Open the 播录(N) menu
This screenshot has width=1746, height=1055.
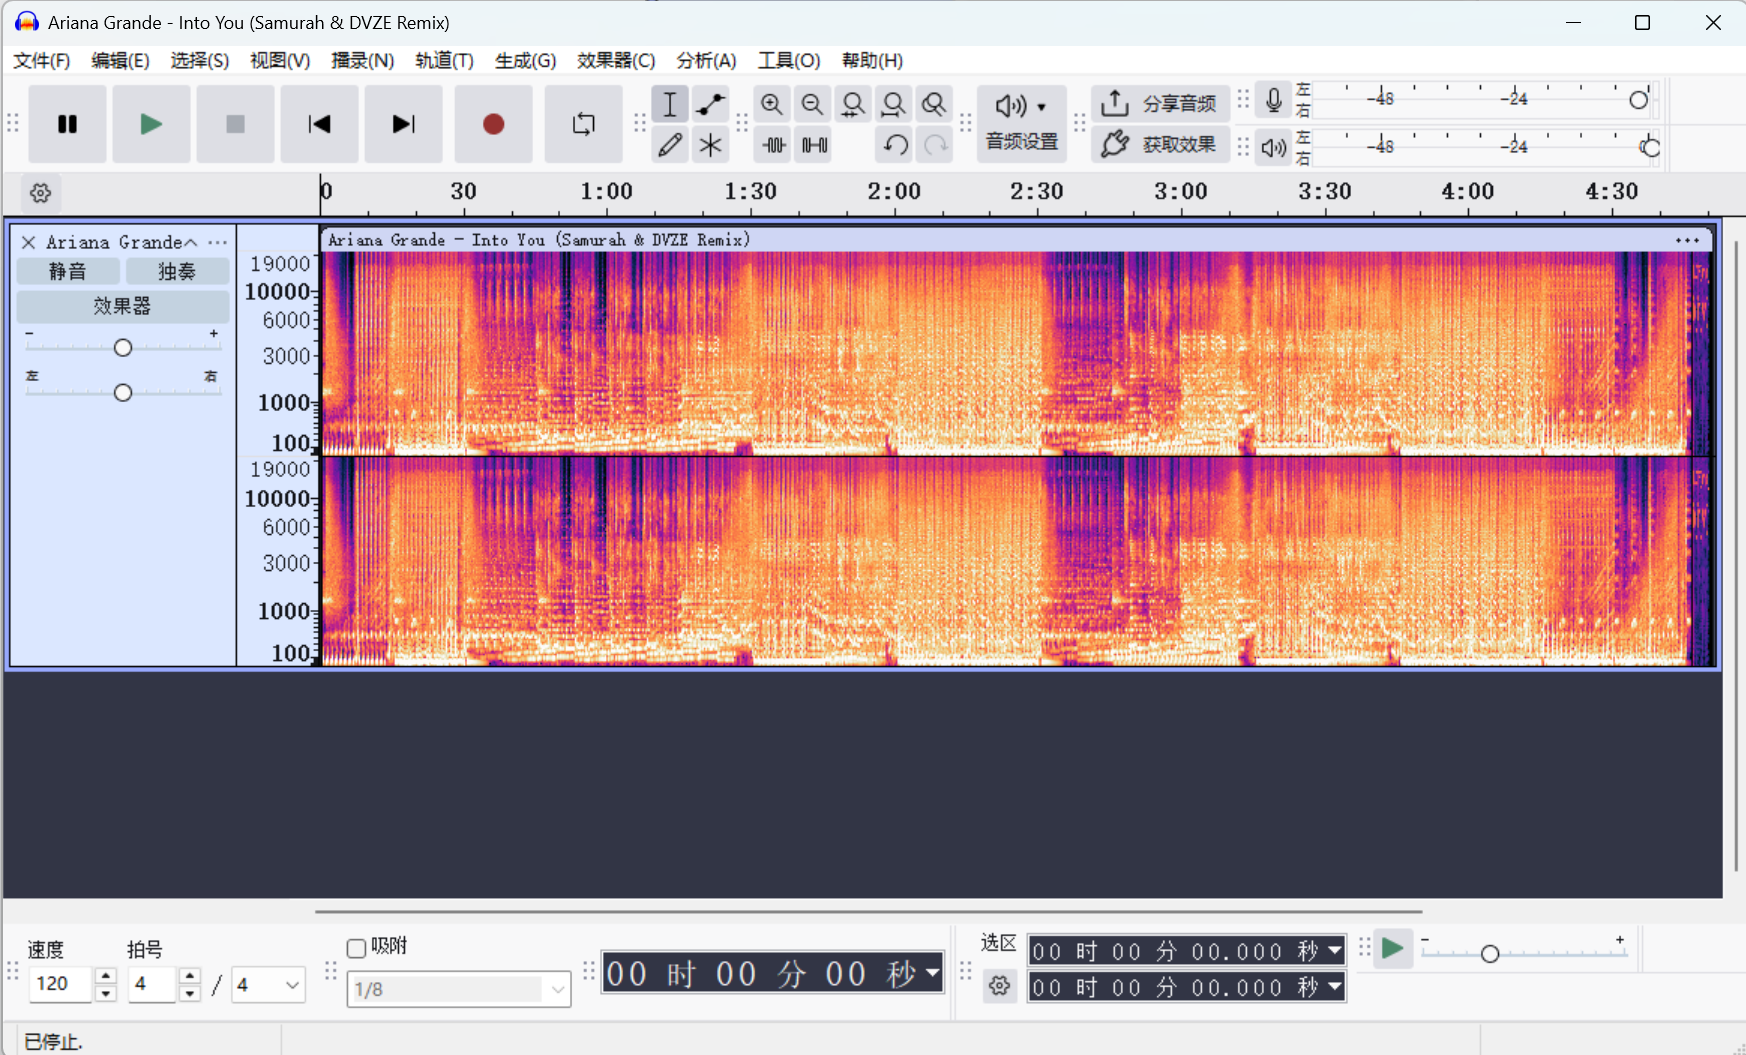pyautogui.click(x=362, y=61)
